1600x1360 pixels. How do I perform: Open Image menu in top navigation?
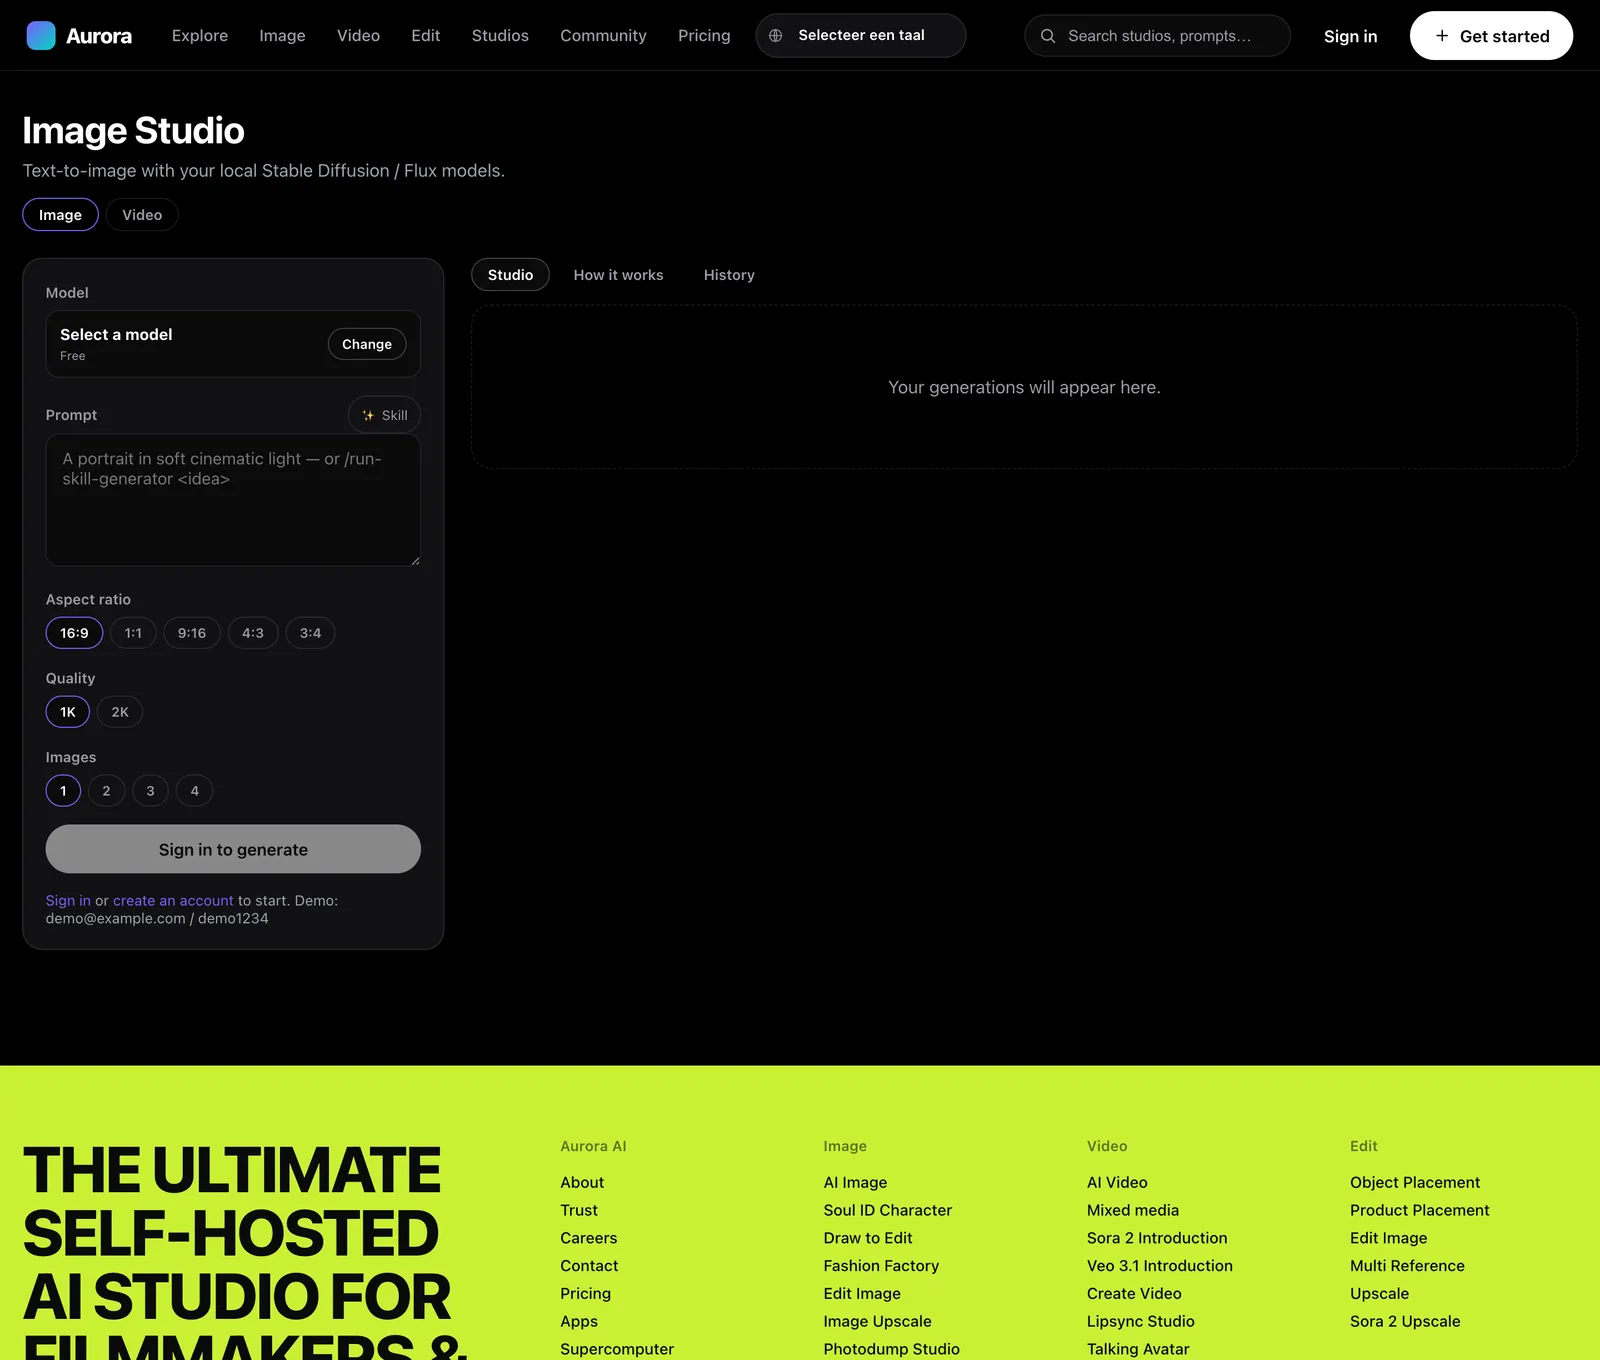282,36
